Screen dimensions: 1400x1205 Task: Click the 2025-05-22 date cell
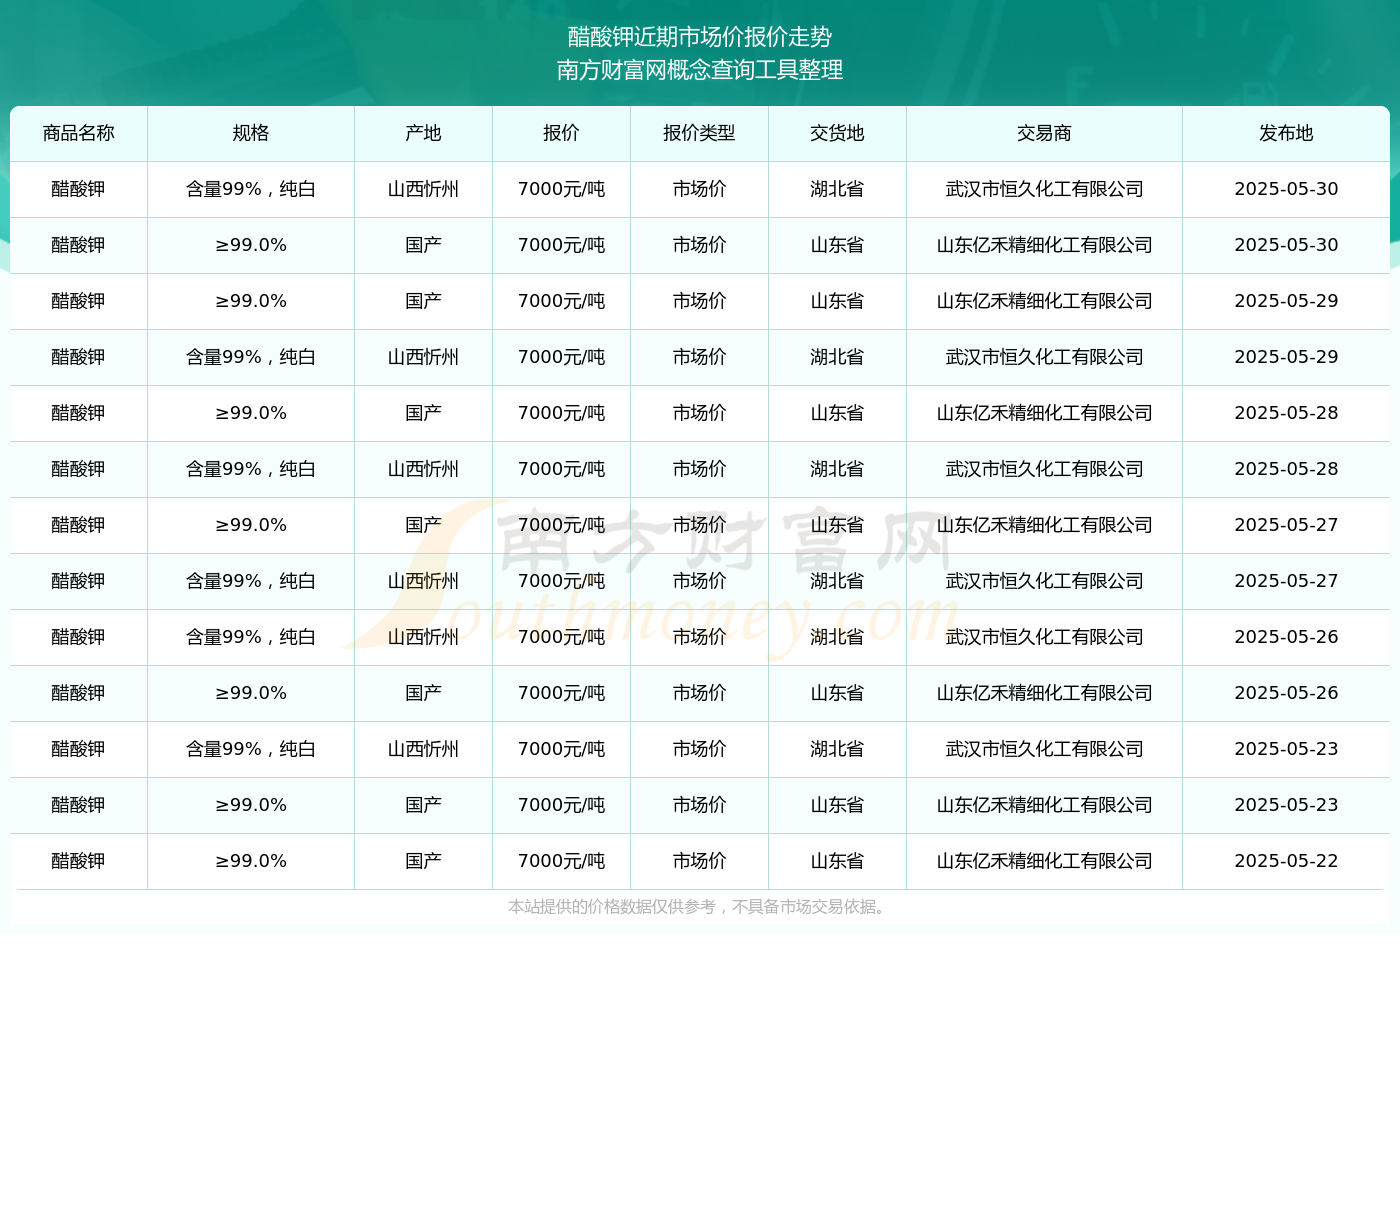[x=1287, y=861]
